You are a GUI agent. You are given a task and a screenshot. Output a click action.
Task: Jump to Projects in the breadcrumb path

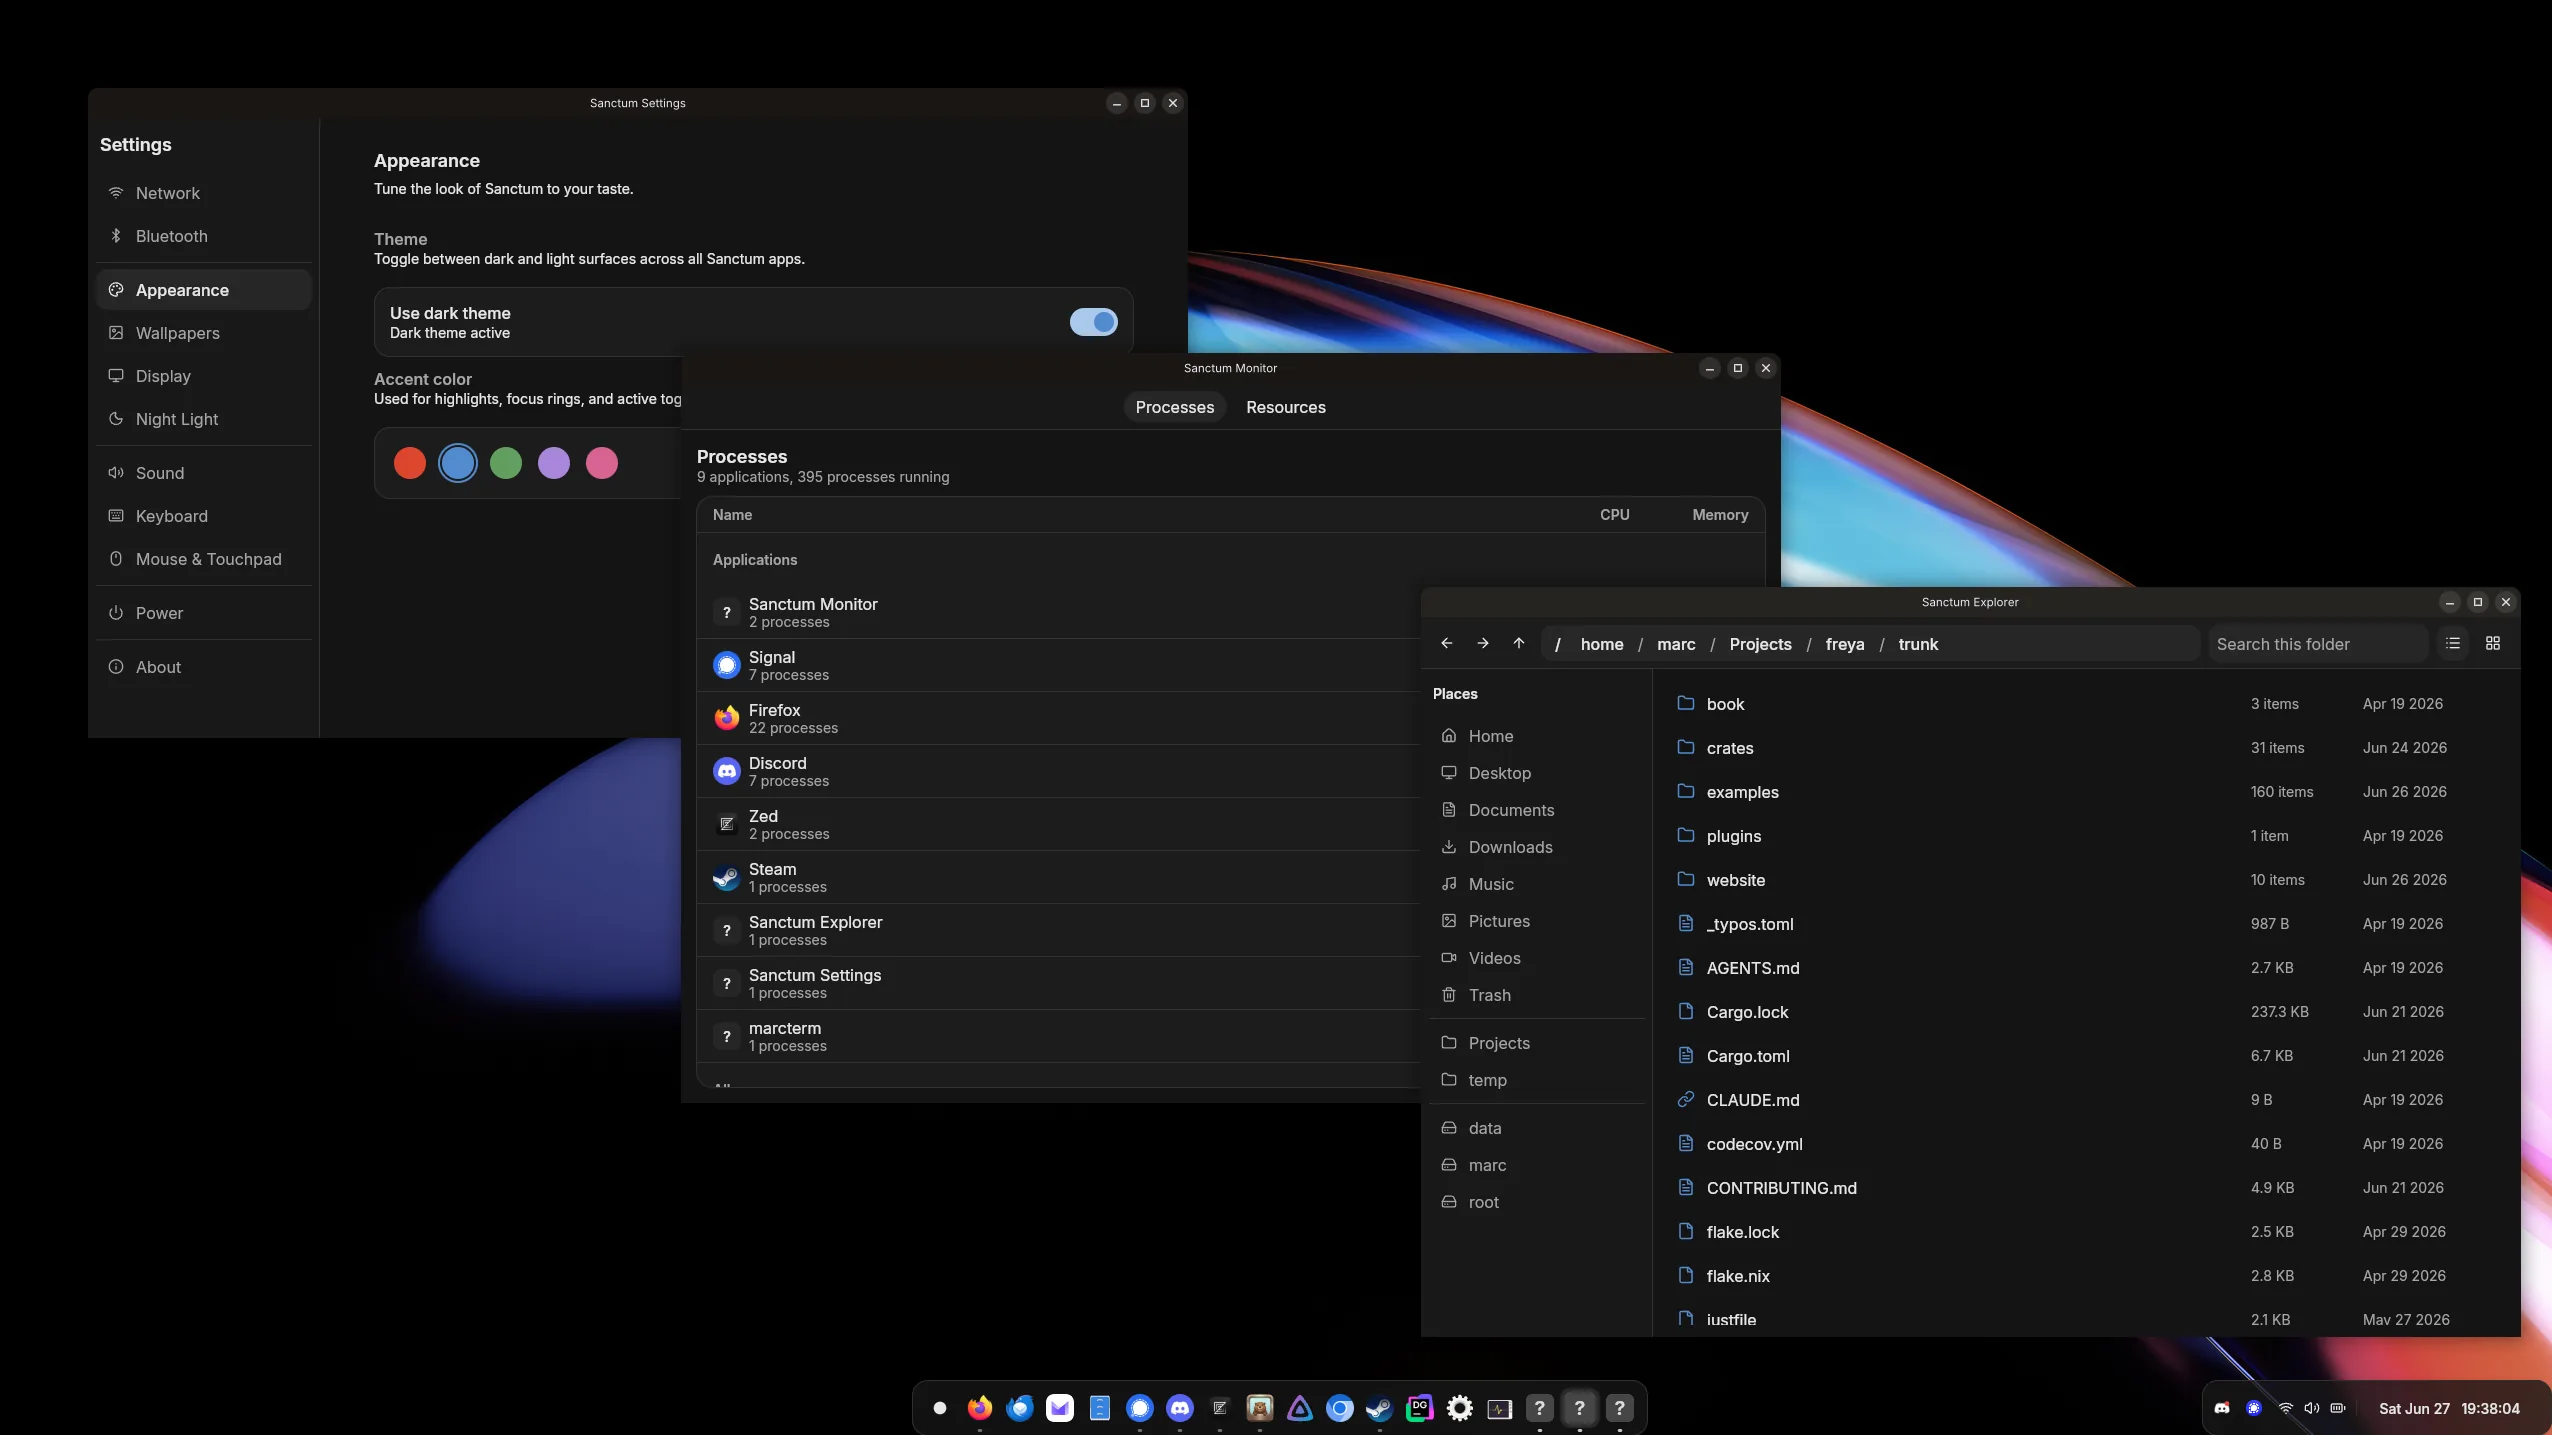pyautogui.click(x=1760, y=644)
